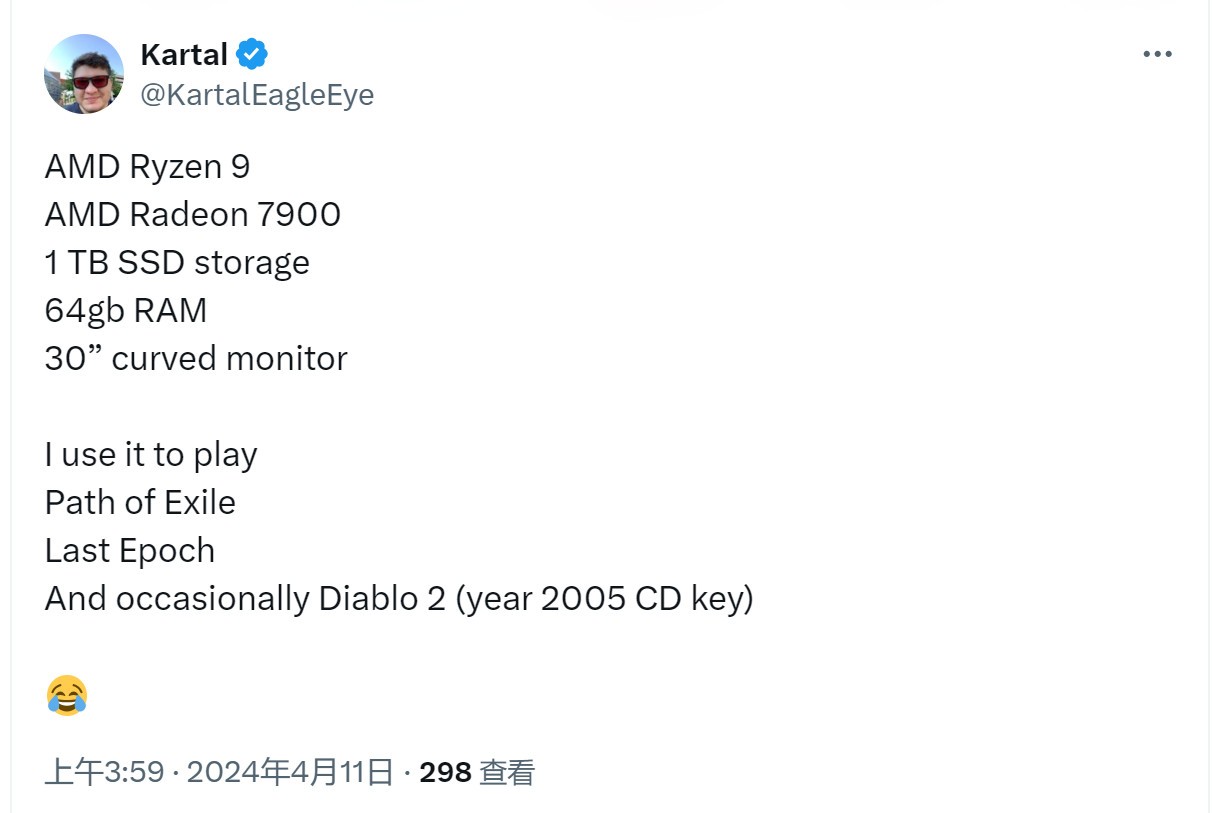Open Kartal's profile picture avatar
Viewport: 1213px width, 813px height.
(x=84, y=74)
